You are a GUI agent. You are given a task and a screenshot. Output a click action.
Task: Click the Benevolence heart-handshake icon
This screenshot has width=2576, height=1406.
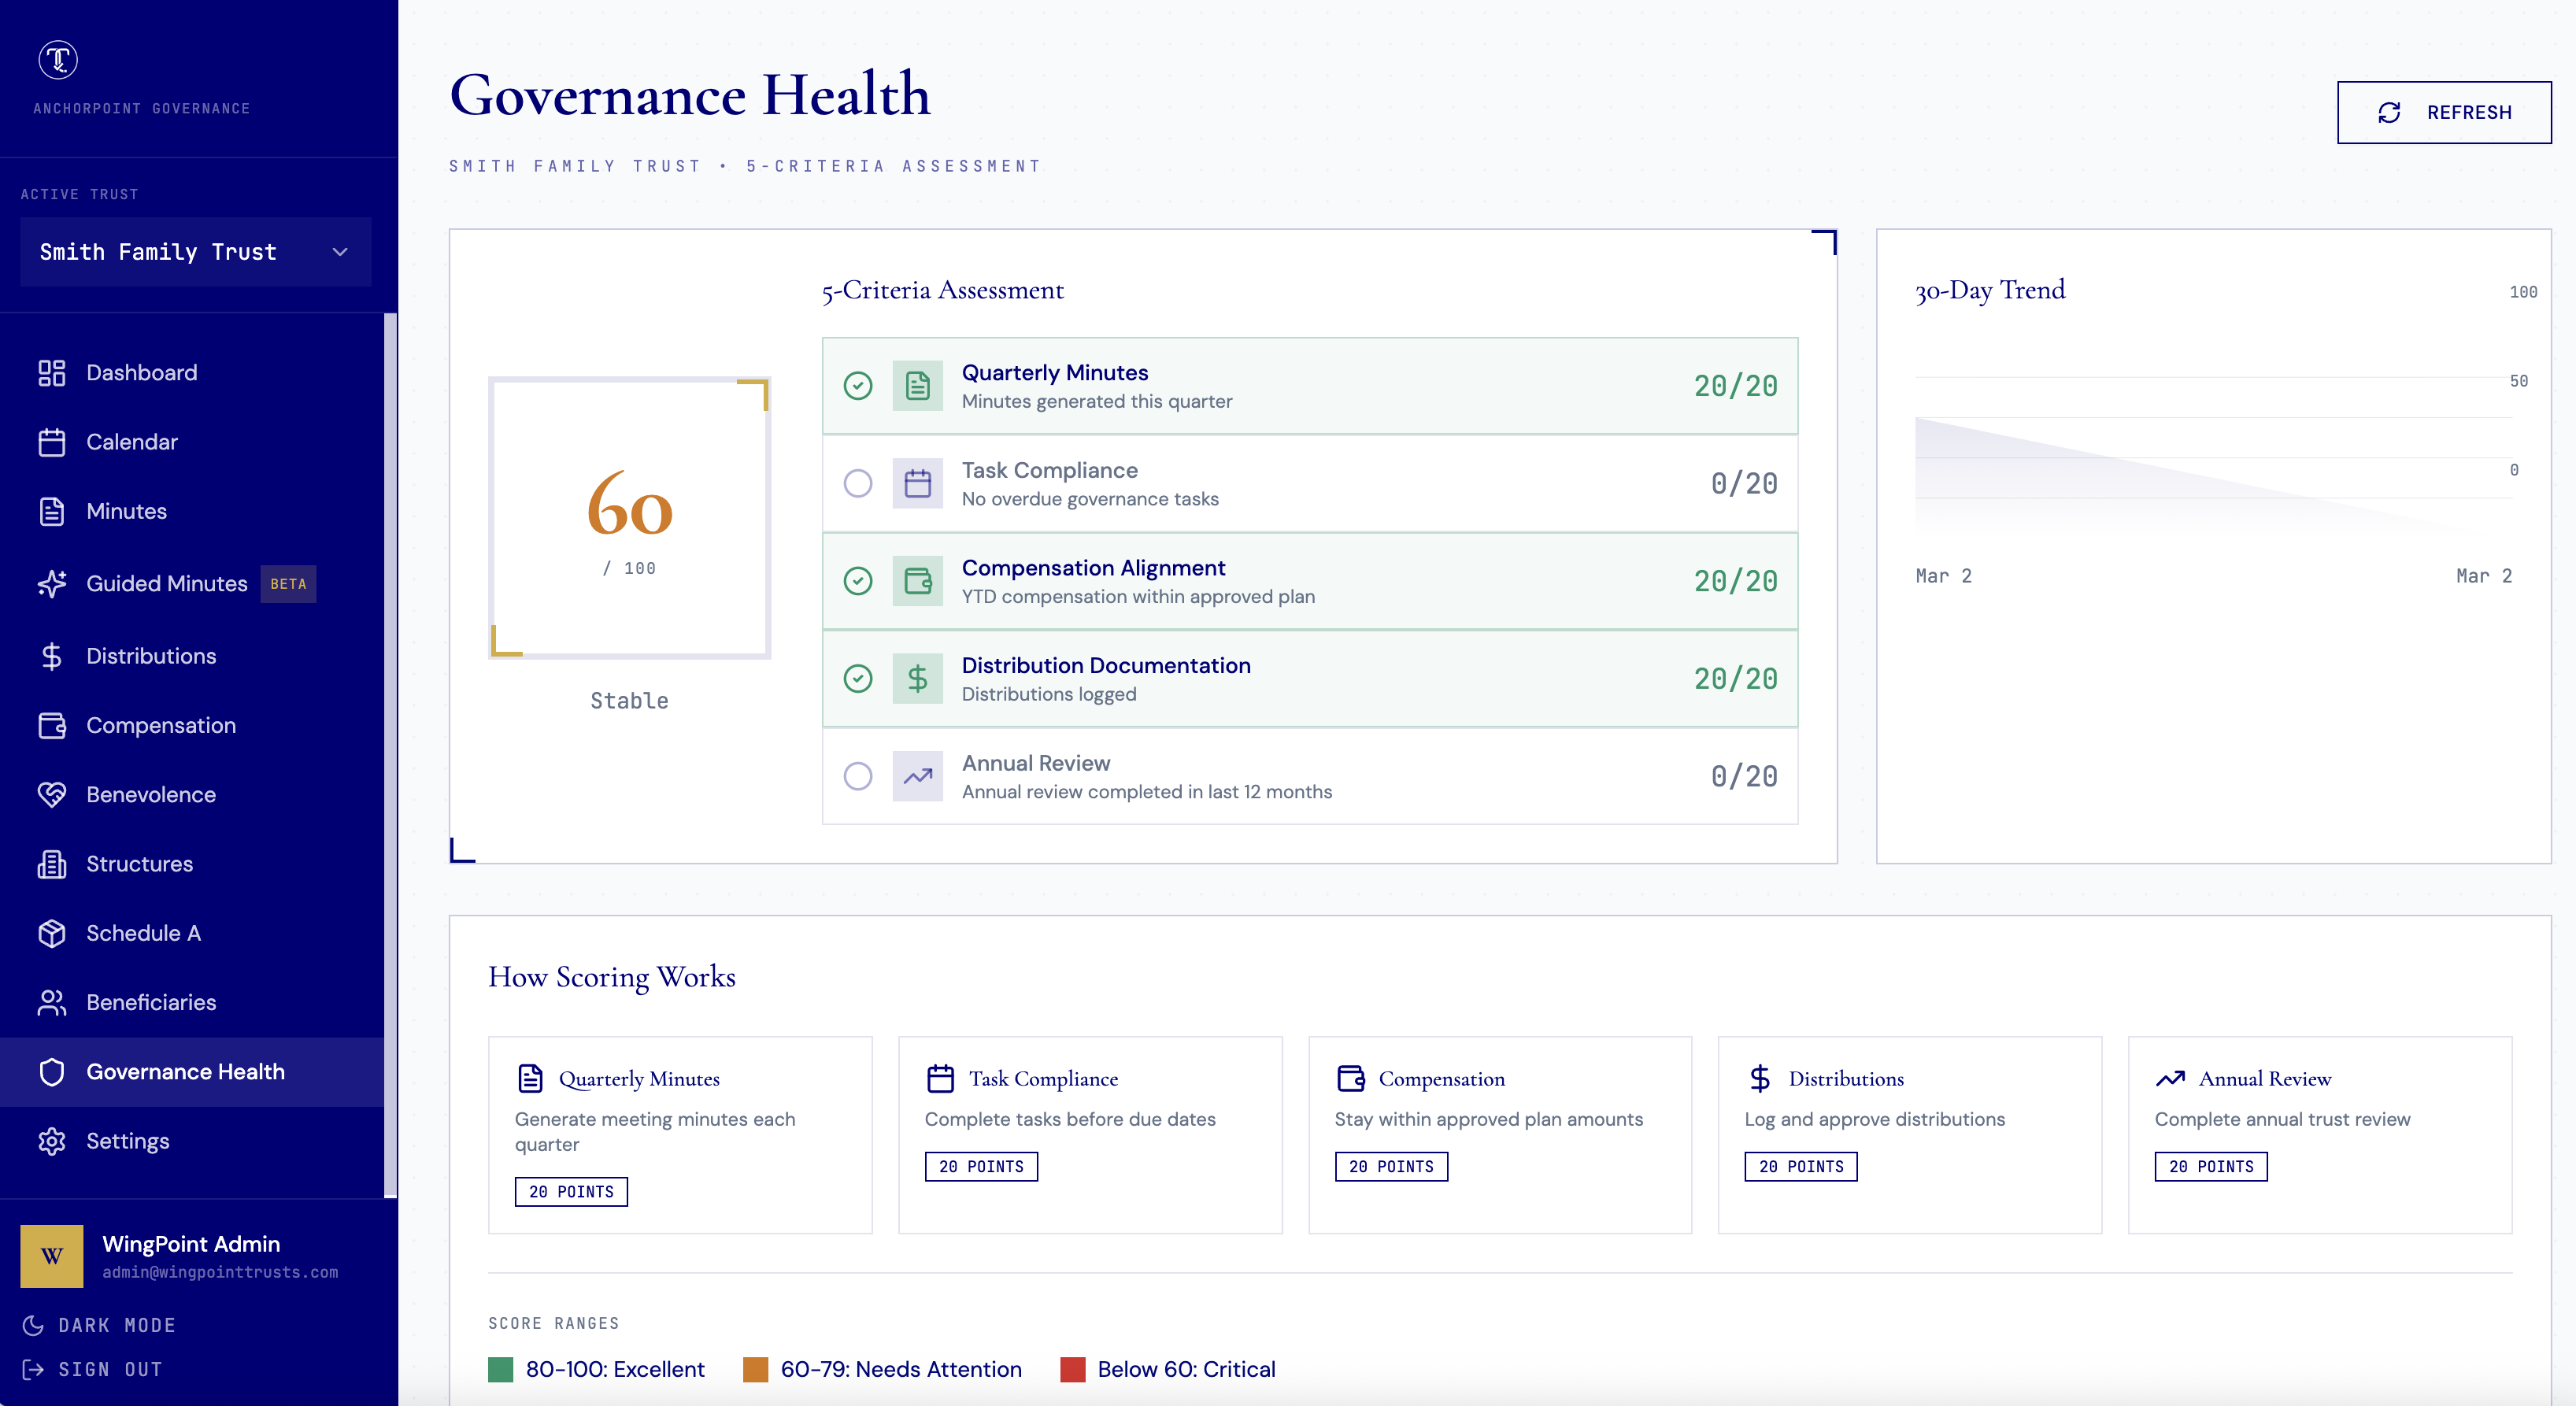[52, 794]
